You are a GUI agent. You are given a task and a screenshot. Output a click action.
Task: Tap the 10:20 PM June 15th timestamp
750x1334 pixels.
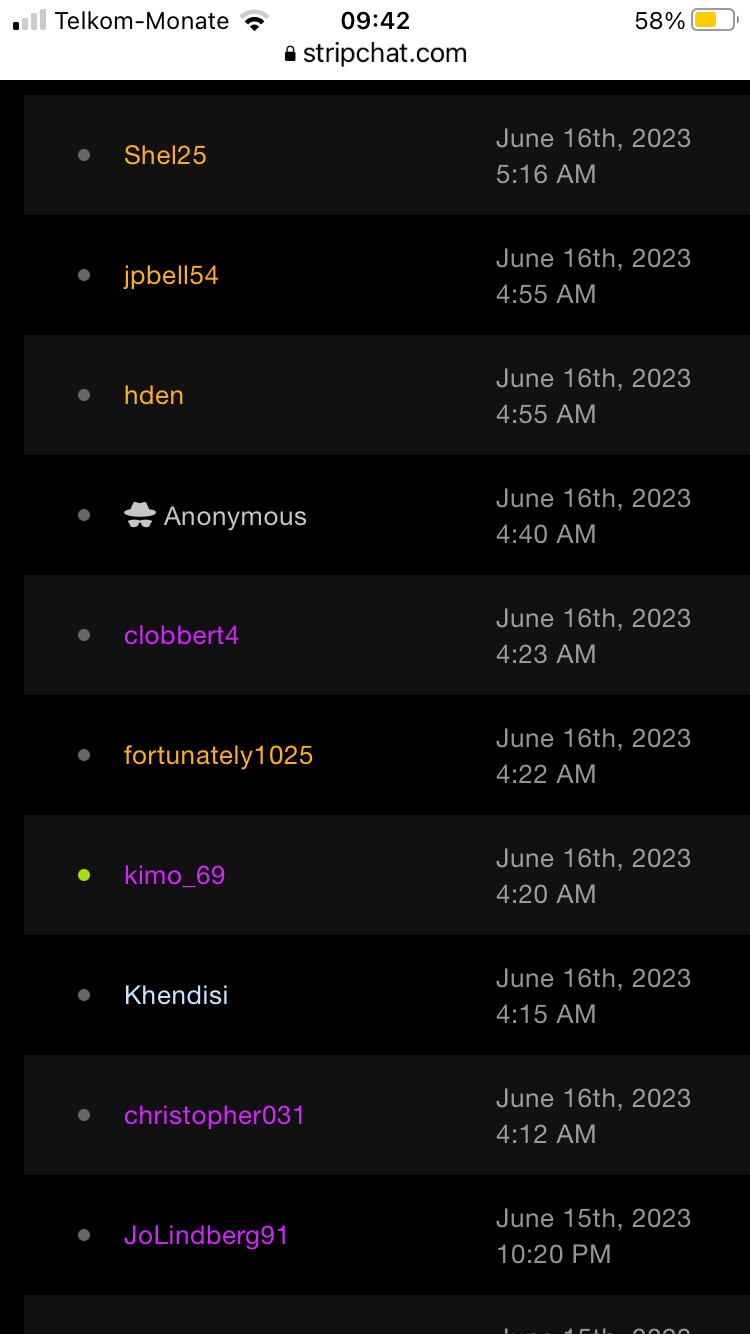593,1236
